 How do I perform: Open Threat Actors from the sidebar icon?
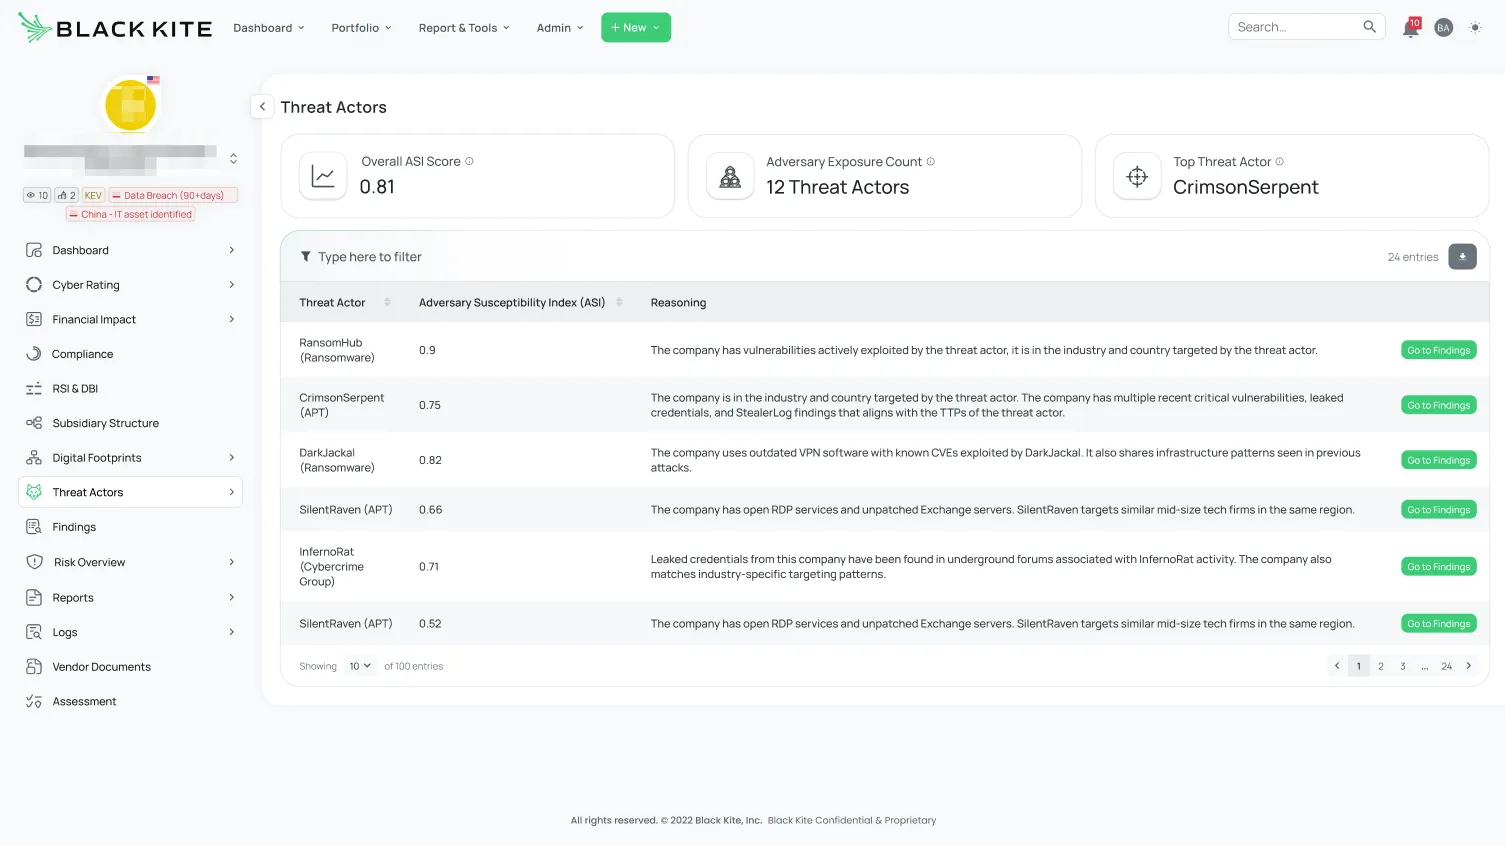coord(35,491)
